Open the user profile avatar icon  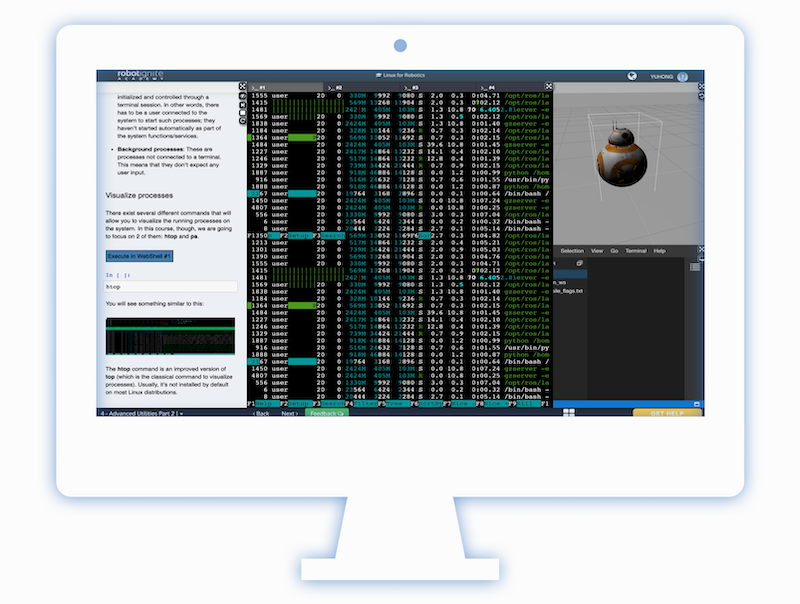(x=682, y=76)
